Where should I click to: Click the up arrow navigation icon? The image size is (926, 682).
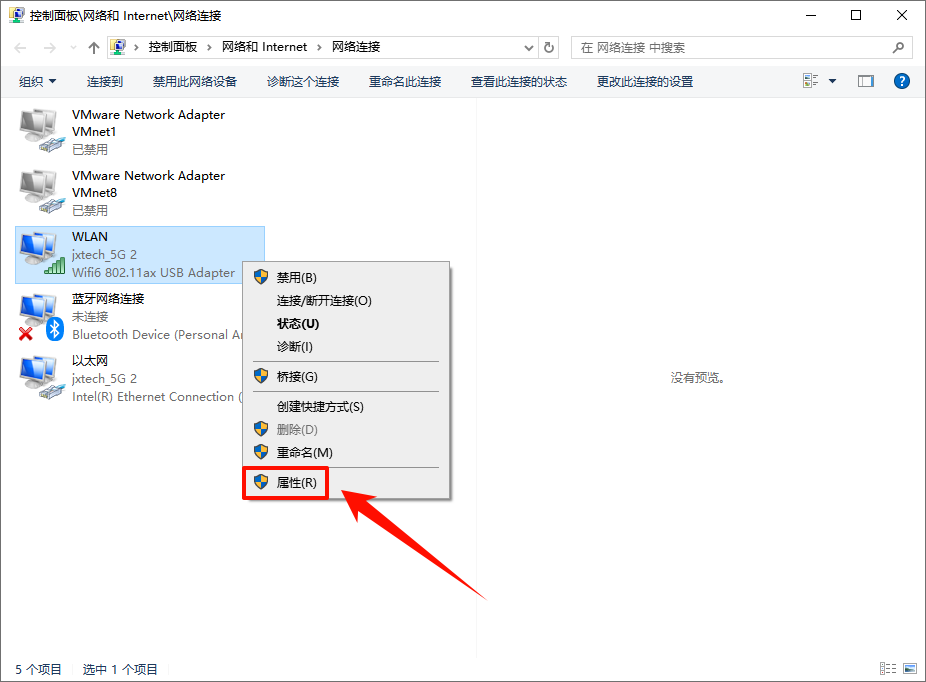[93, 48]
